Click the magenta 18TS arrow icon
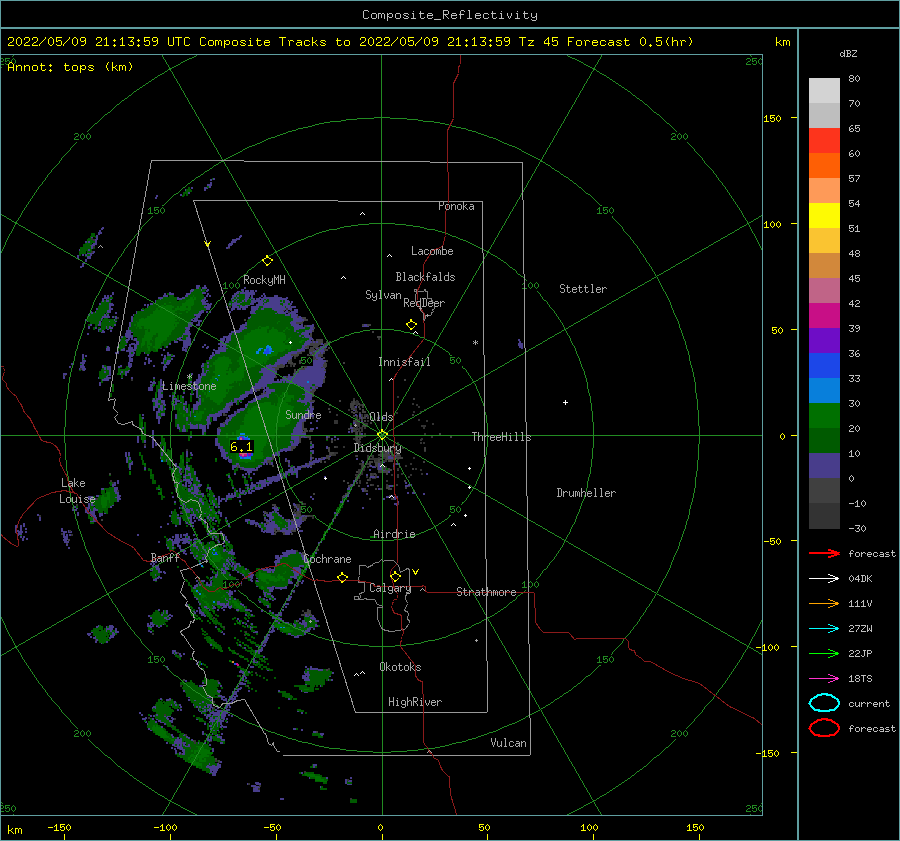The width and height of the screenshot is (900, 841). point(824,679)
